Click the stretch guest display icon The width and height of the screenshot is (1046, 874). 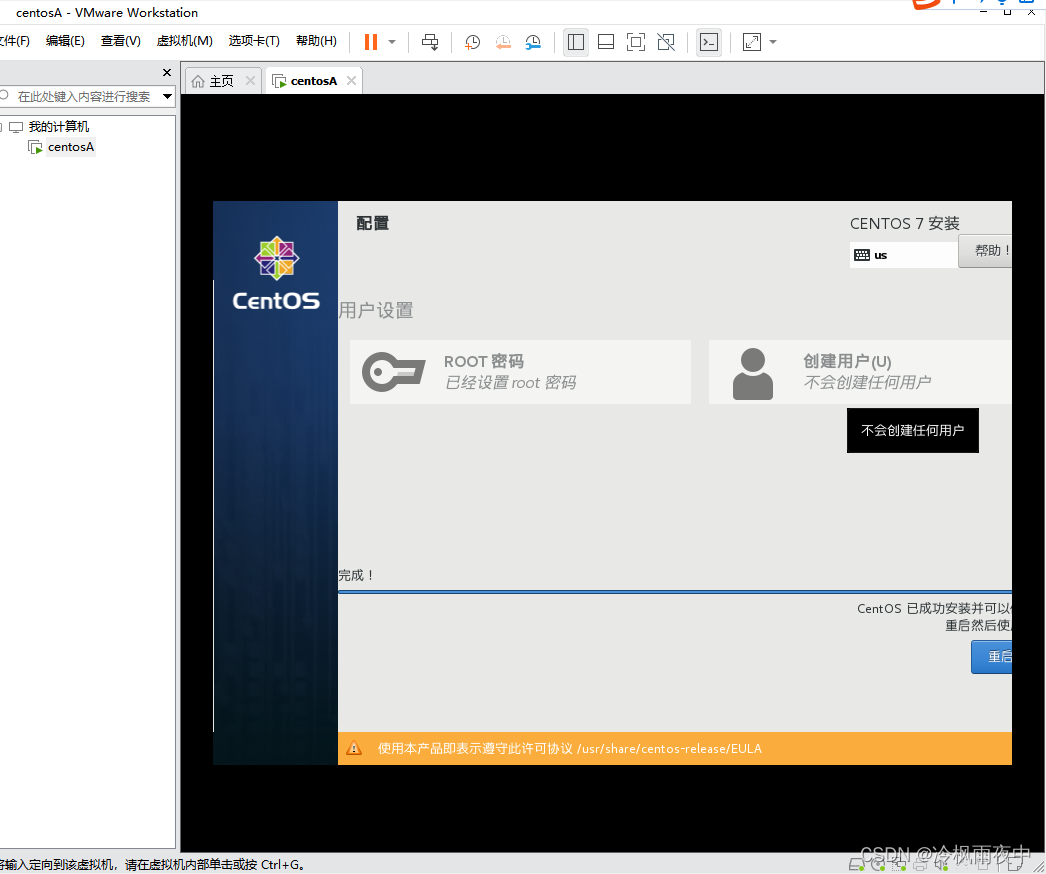click(752, 42)
